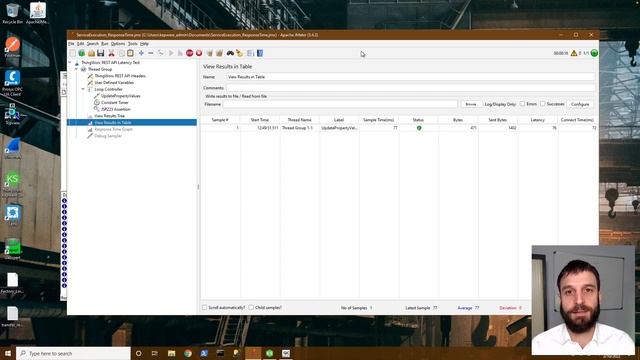Open the Templates icon in the toolbar
The height and width of the screenshot is (360, 640).
(82, 53)
